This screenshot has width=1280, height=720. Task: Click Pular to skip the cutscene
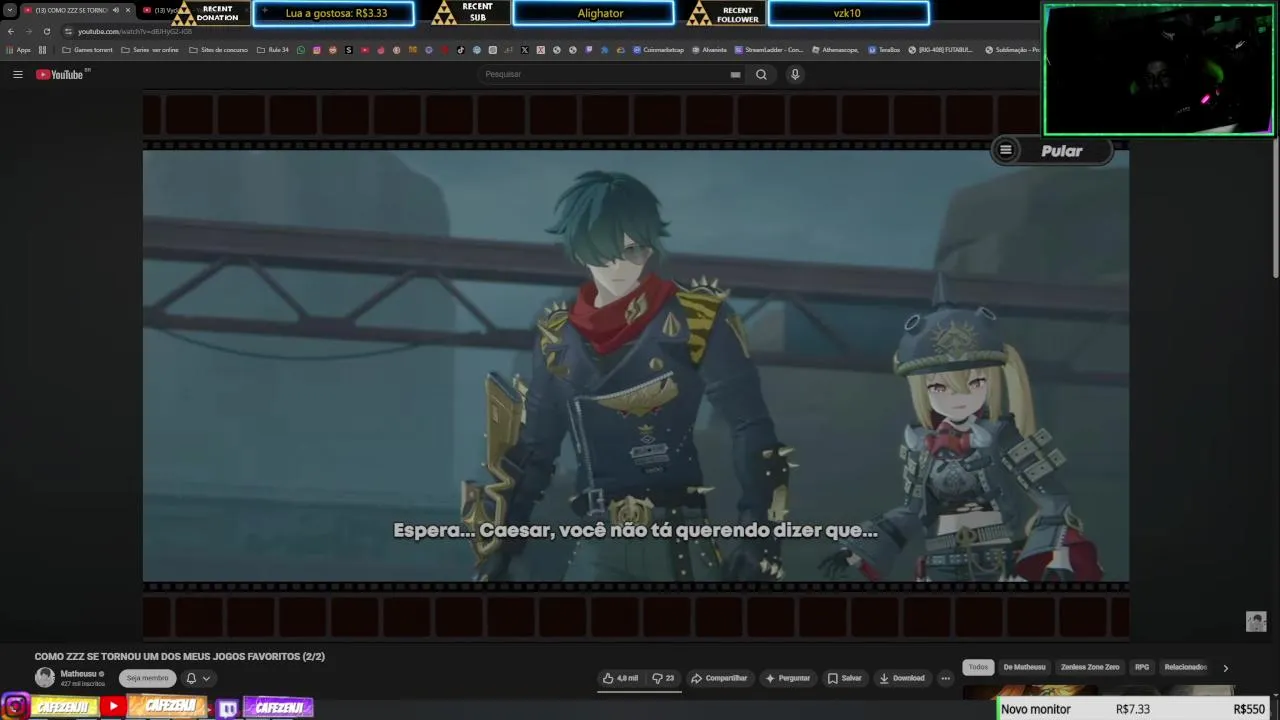1062,151
